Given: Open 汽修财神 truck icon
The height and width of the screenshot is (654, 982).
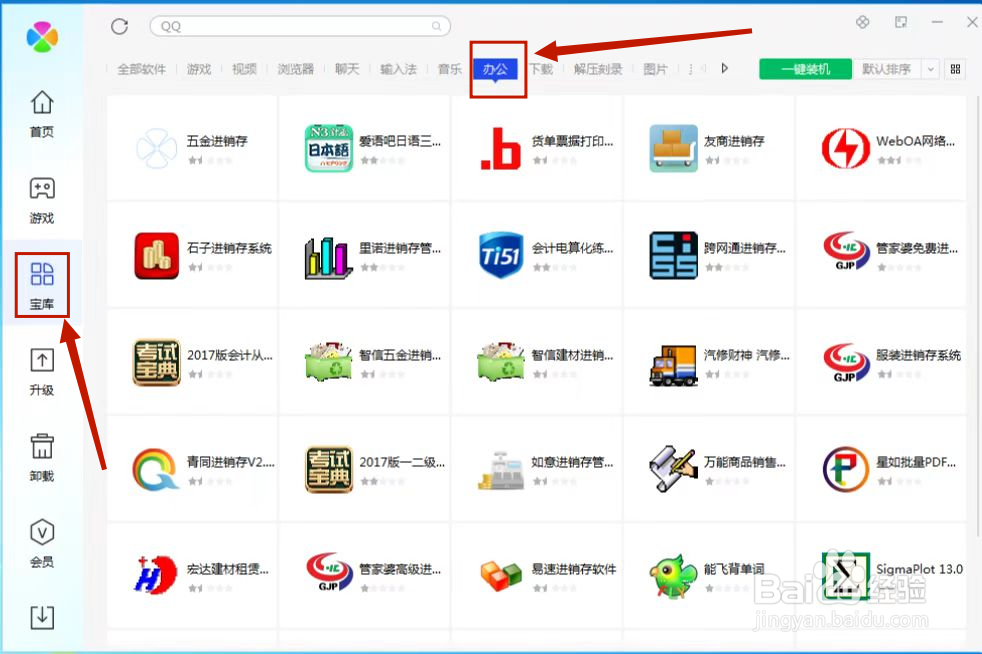Looking at the screenshot, I should point(673,365).
